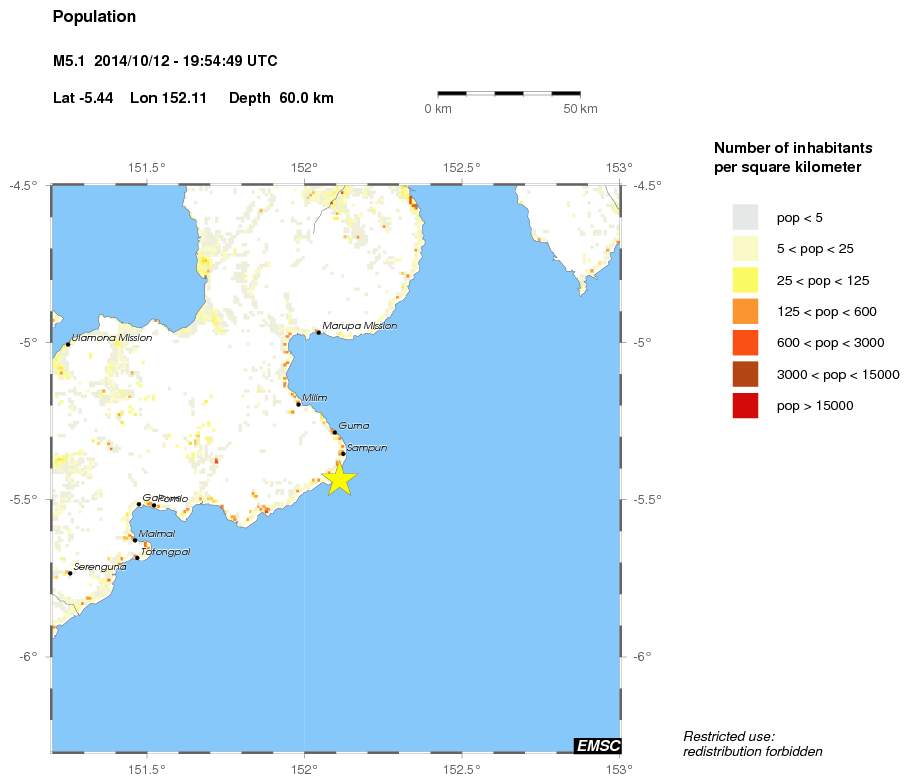The height and width of the screenshot is (784, 910).
Task: Click the yellow earthquake epicenter star
Action: pos(340,479)
